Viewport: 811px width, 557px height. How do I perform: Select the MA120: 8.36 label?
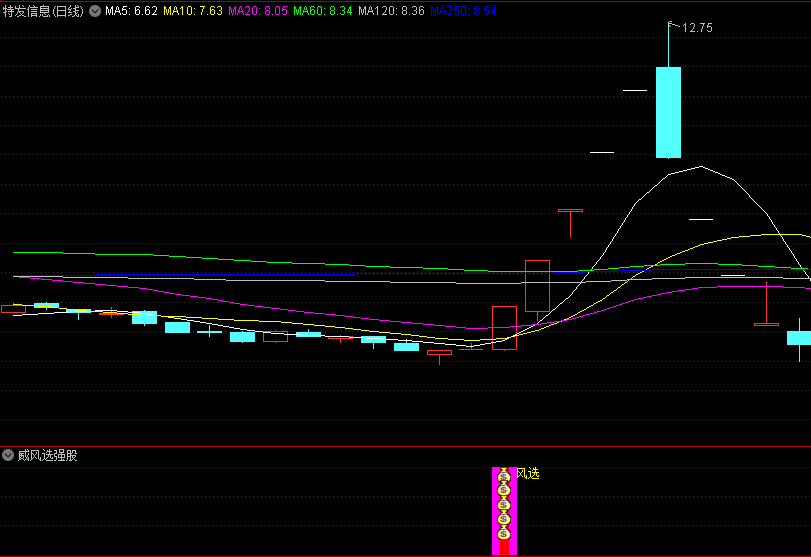tap(391, 11)
